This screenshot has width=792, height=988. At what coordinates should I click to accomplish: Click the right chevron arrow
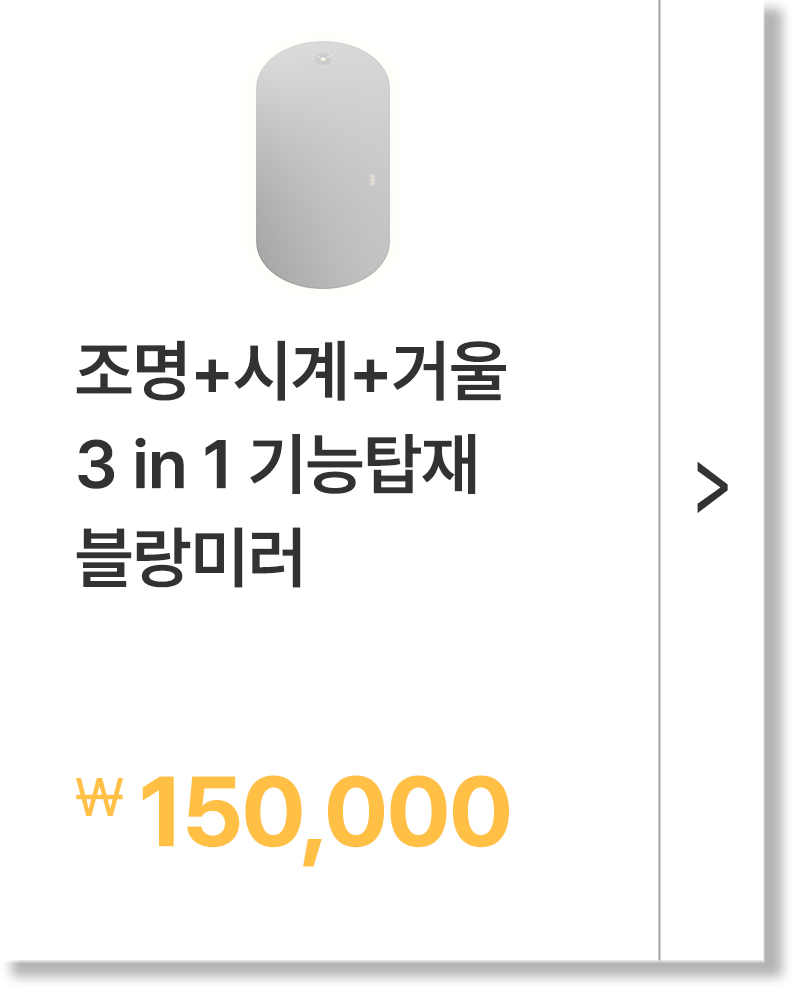pyautogui.click(x=712, y=487)
